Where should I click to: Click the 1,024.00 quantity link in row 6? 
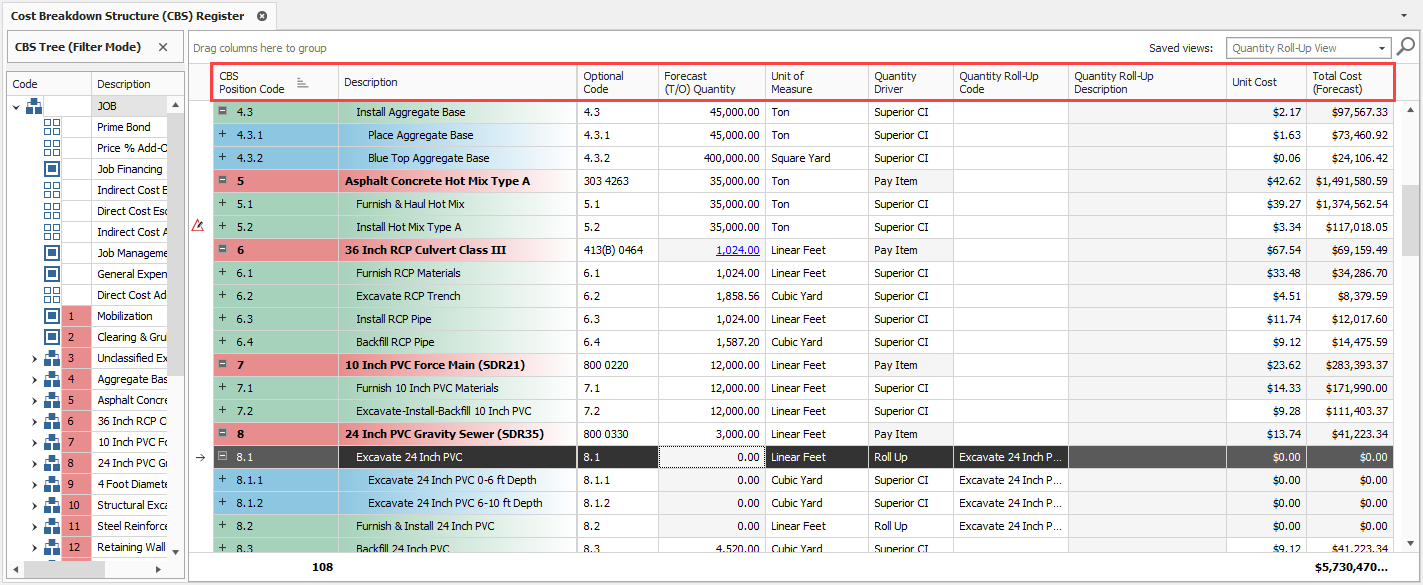(737, 250)
